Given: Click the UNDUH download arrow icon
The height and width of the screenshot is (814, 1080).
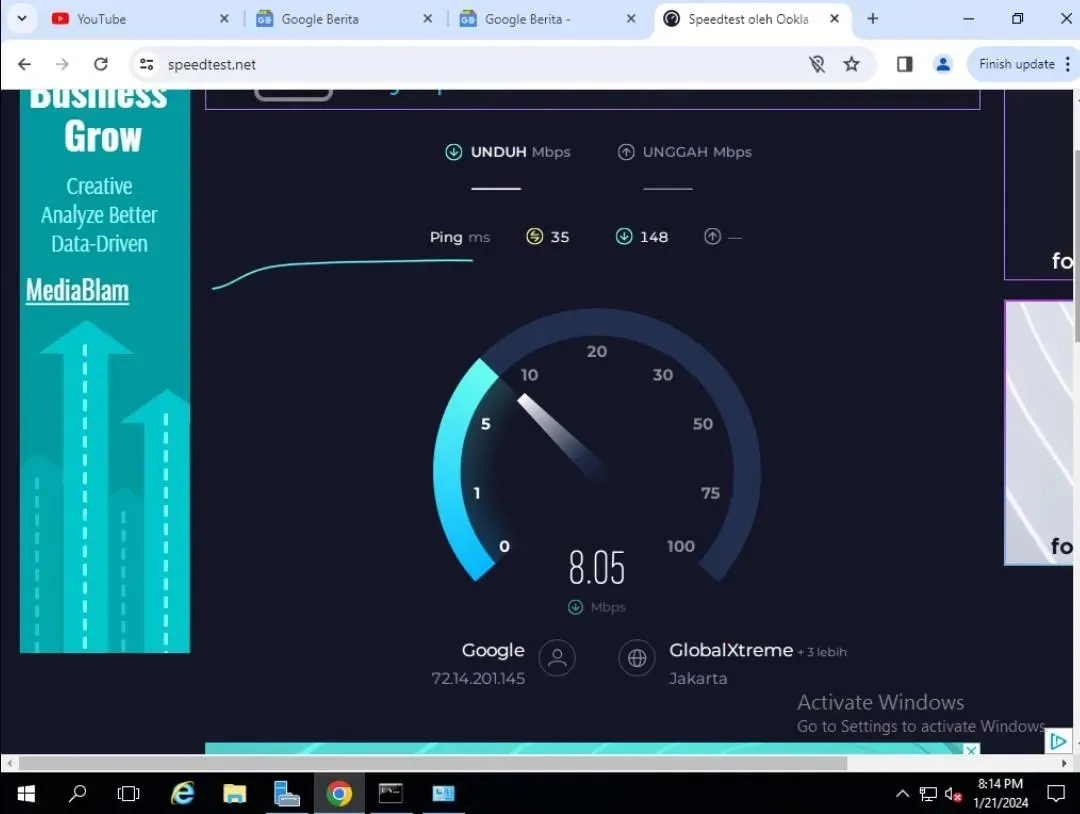Looking at the screenshot, I should tap(453, 152).
